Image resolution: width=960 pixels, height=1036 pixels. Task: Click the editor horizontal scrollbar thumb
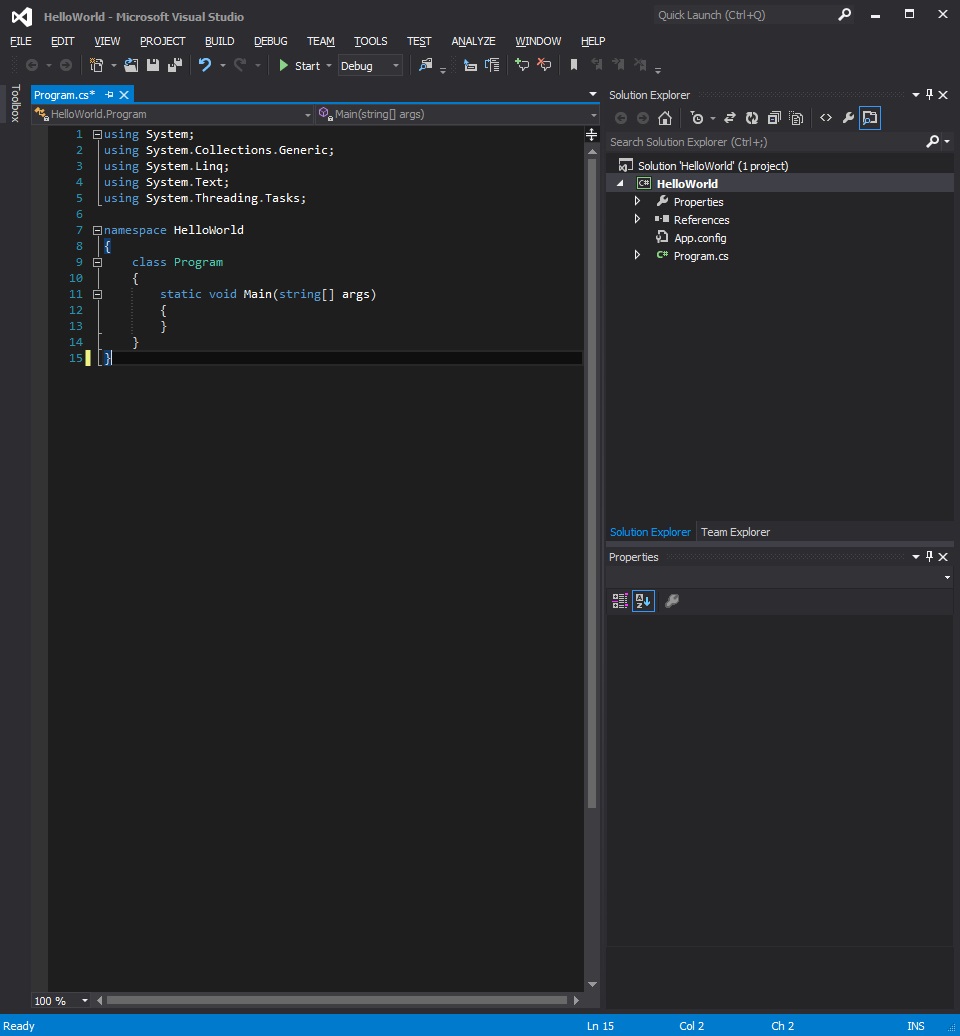tap(337, 1000)
